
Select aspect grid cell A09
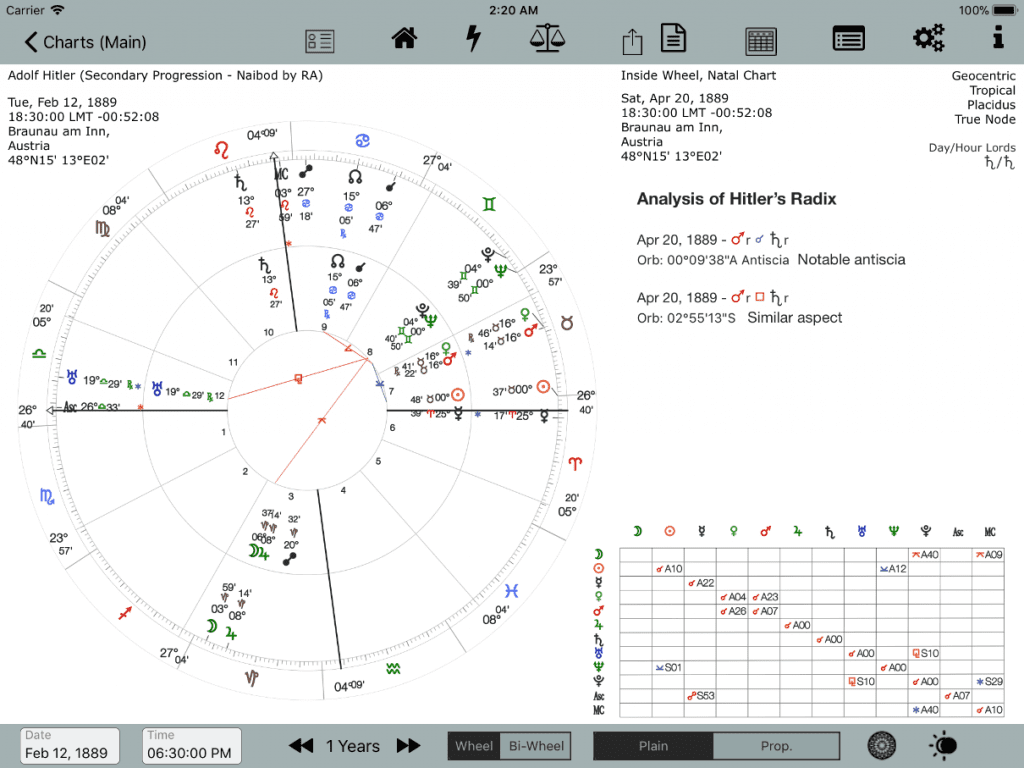point(989,555)
